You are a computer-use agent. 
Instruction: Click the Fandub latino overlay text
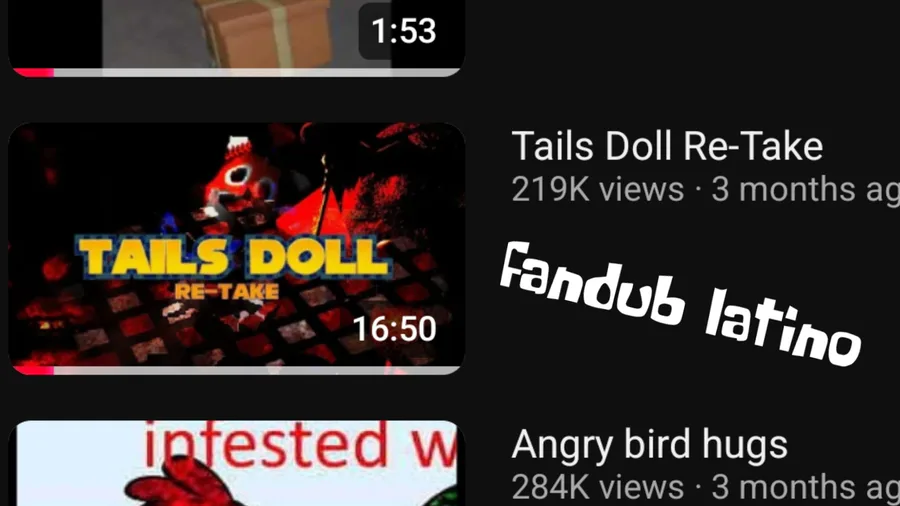tap(681, 303)
